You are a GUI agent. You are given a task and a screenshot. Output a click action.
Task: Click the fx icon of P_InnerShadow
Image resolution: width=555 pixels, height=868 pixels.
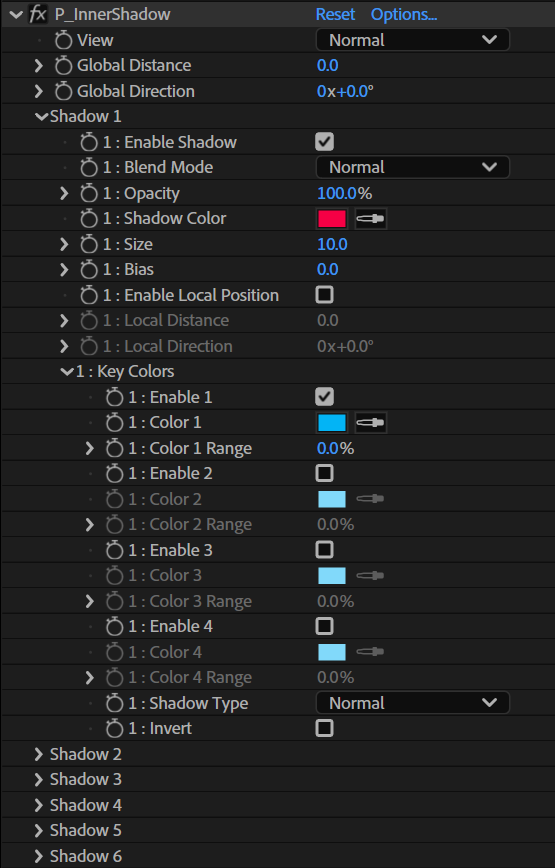pos(38,14)
